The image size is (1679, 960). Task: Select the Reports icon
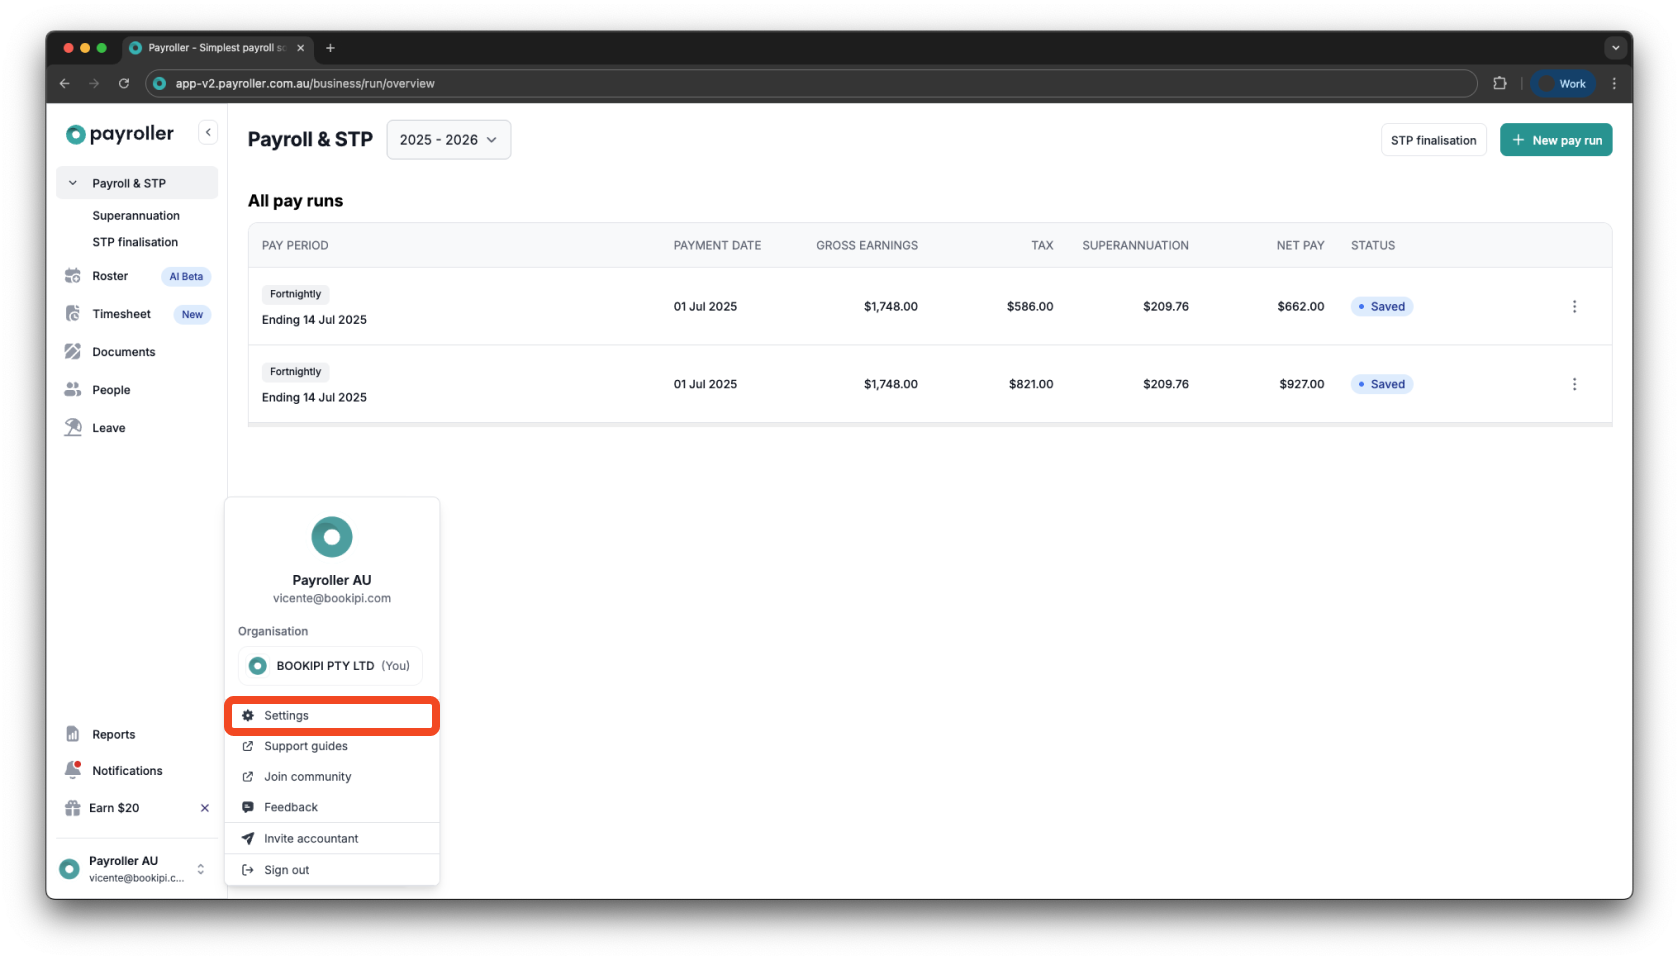73,733
